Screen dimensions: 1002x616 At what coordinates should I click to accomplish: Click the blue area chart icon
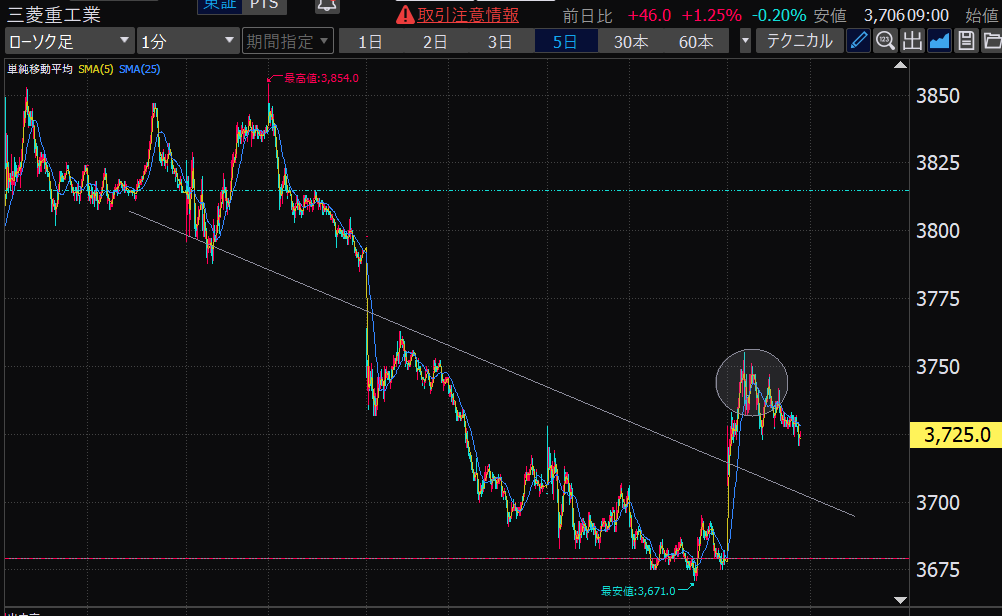click(939, 41)
